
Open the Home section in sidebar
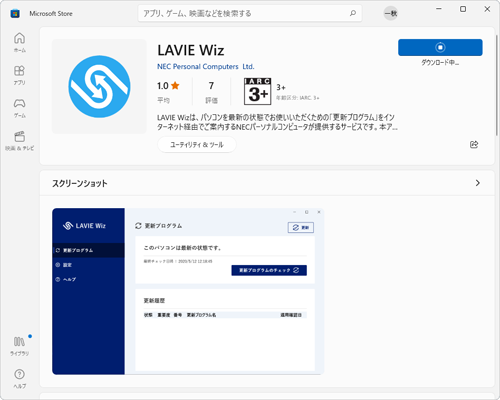tap(19, 43)
